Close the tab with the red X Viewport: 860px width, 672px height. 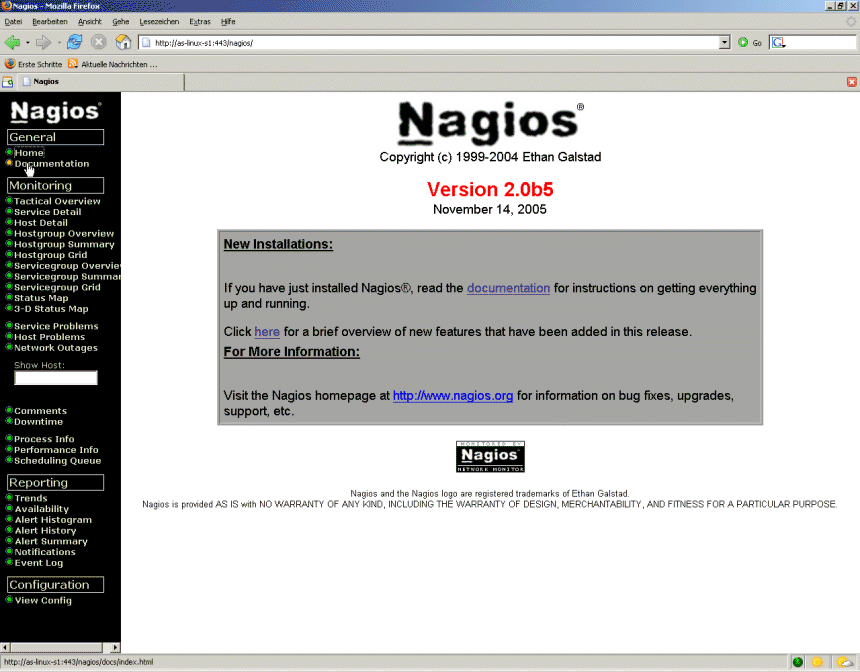[851, 82]
